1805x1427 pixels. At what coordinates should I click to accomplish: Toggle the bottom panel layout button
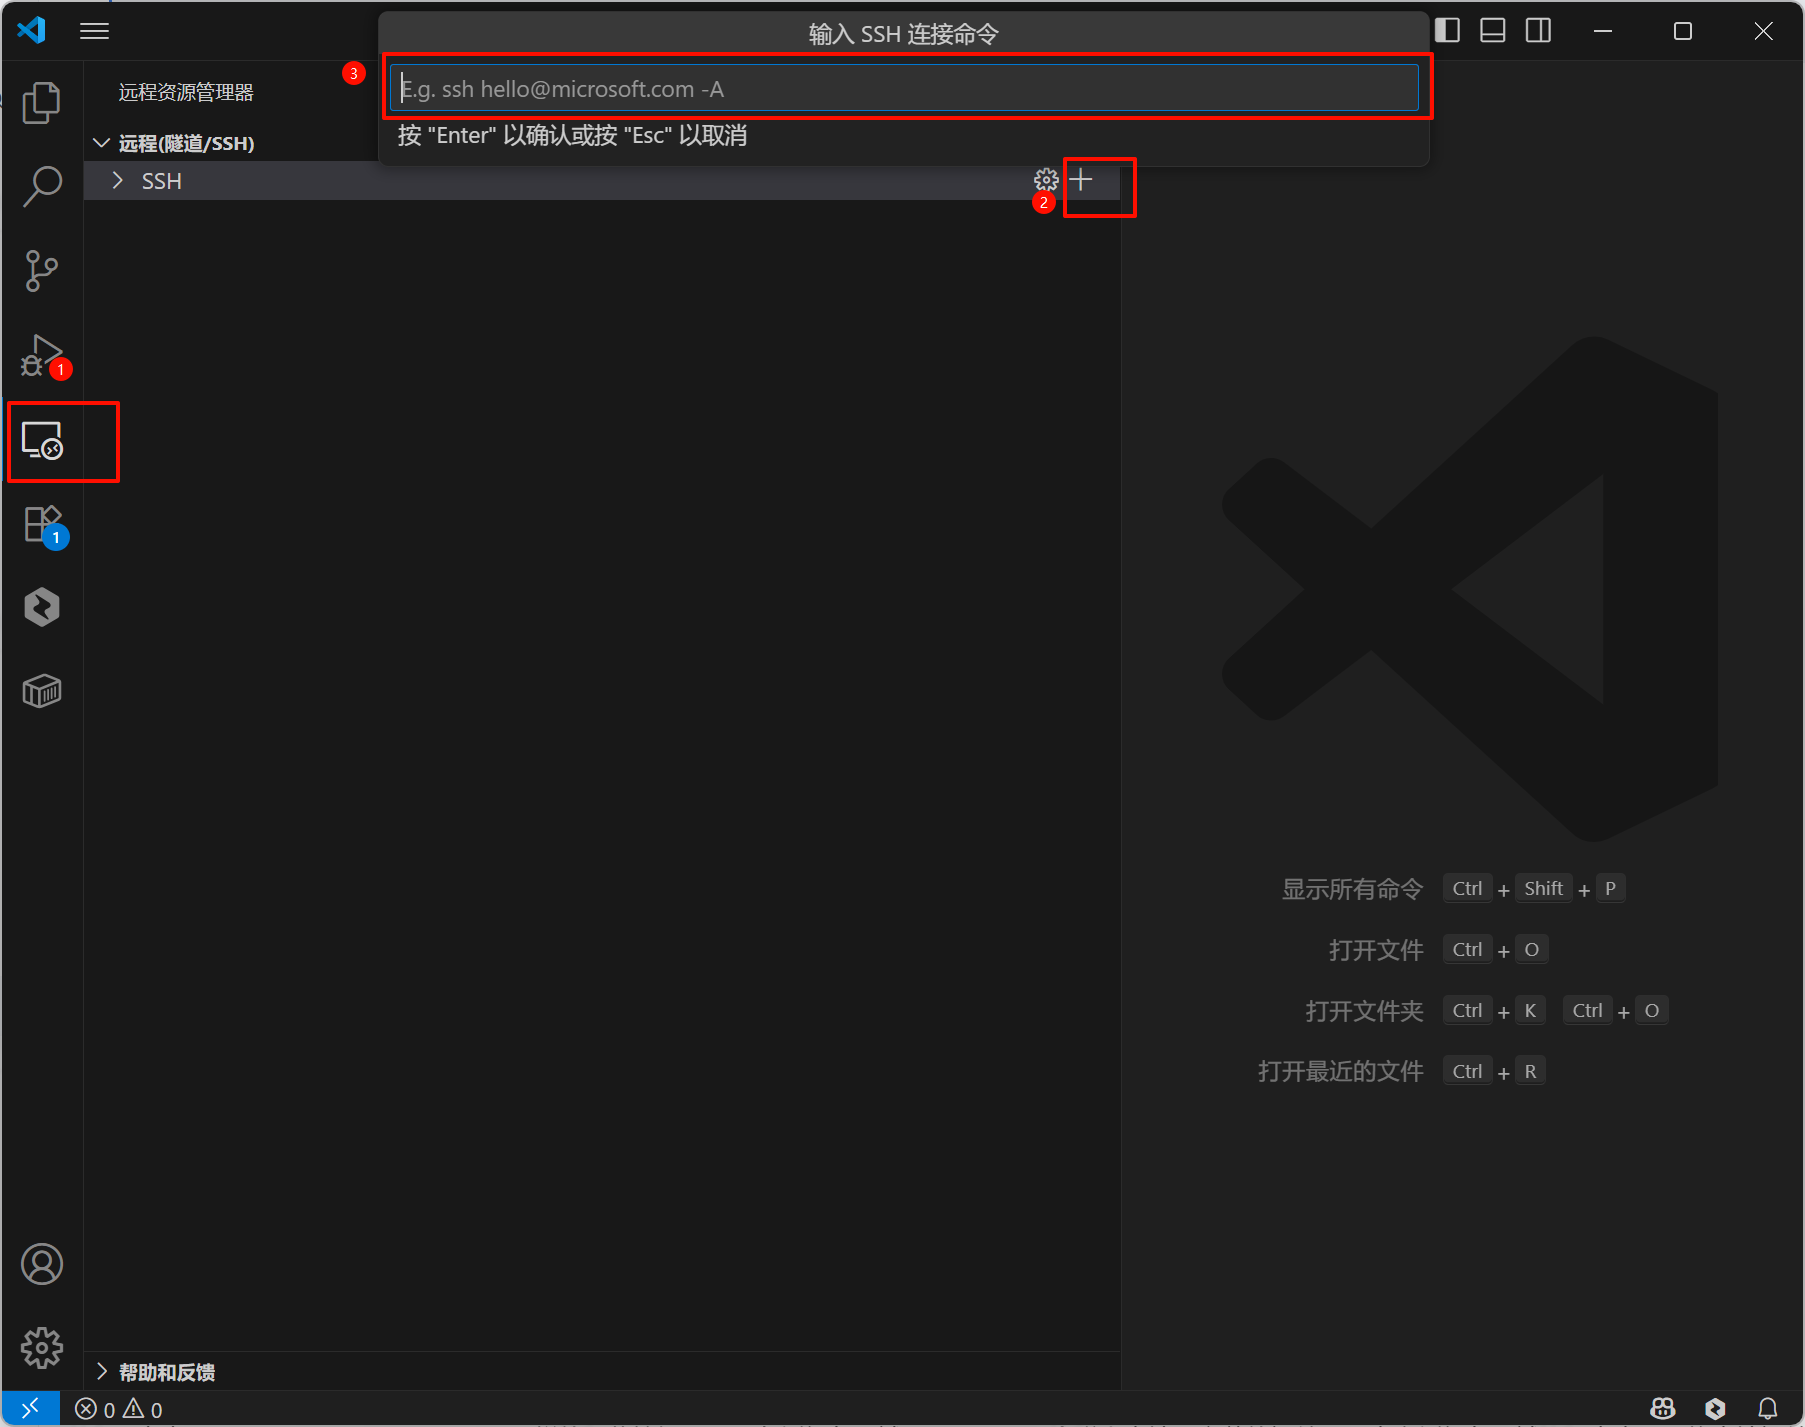point(1493,31)
